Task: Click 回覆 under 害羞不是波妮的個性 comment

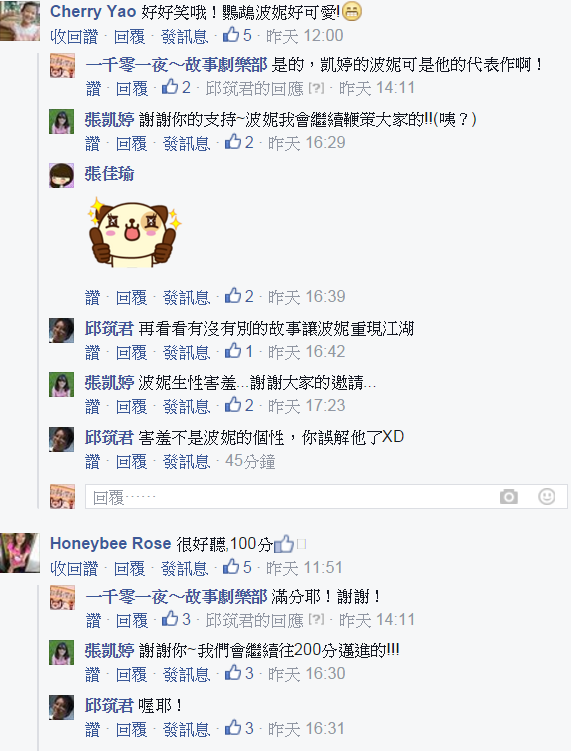Action: (131, 462)
